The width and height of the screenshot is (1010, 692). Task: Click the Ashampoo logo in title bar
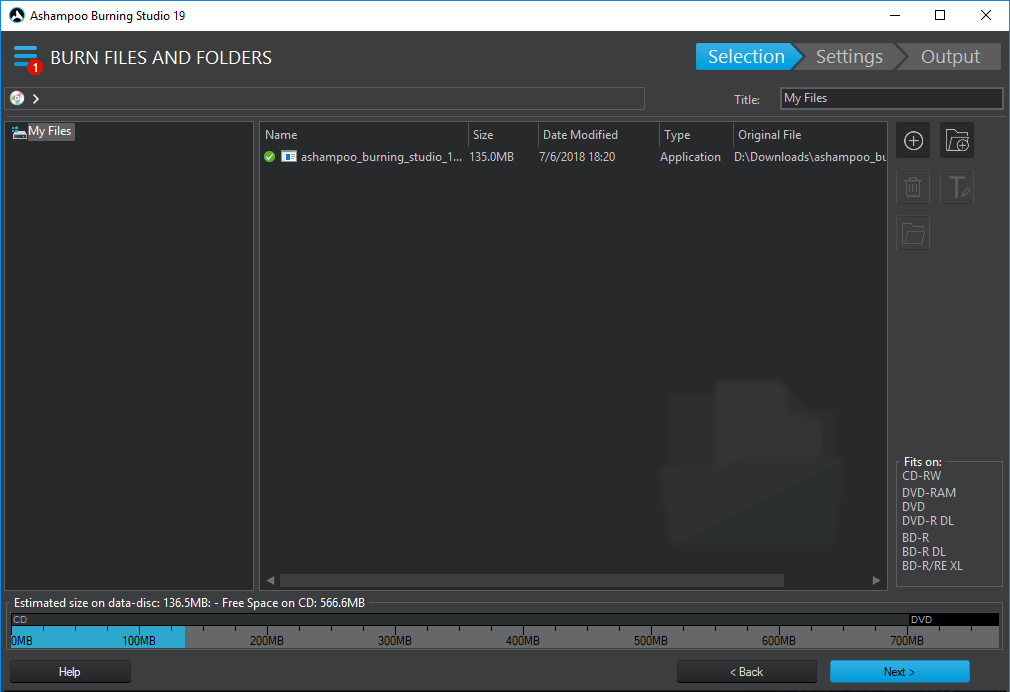click(x=17, y=15)
